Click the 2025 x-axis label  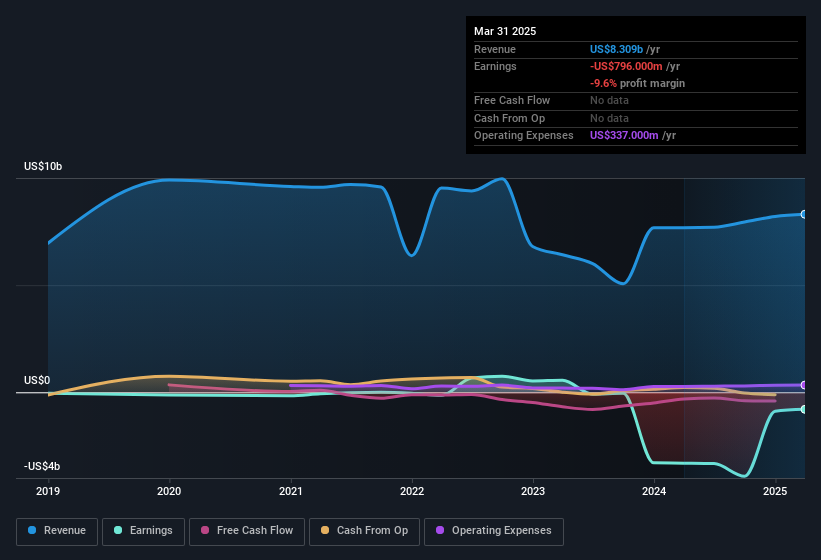point(775,491)
